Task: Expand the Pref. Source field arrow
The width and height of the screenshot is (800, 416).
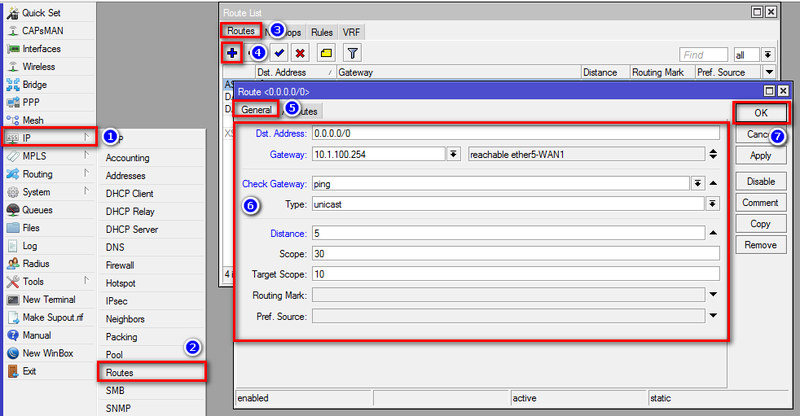Action: (x=713, y=316)
